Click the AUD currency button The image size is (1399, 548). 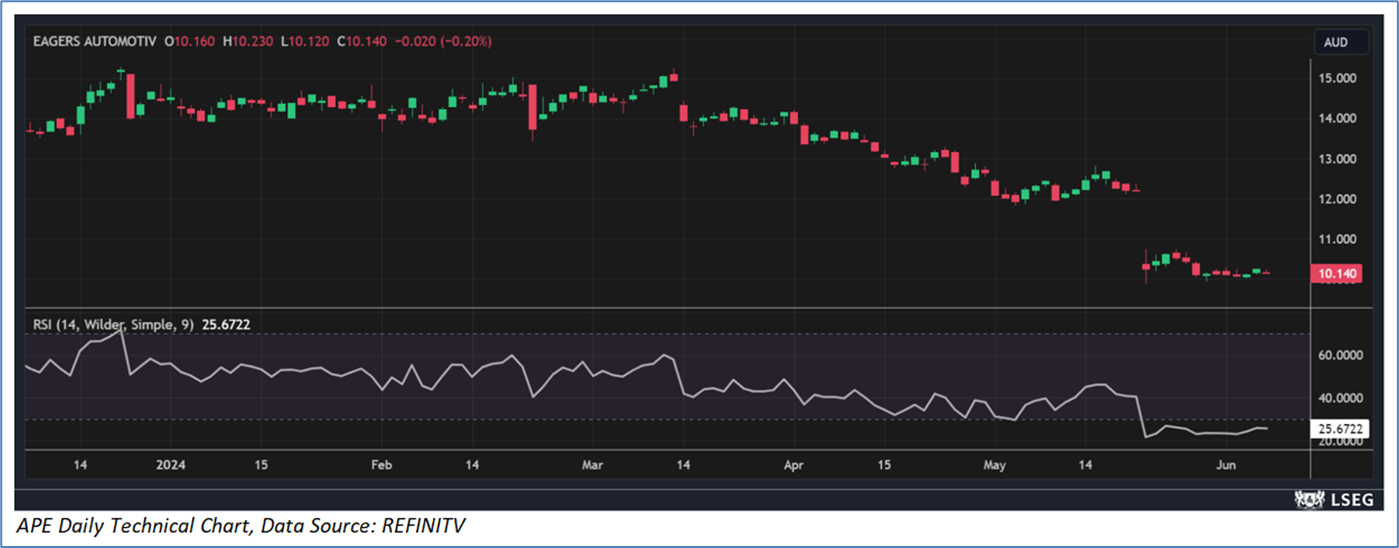(x=1341, y=42)
